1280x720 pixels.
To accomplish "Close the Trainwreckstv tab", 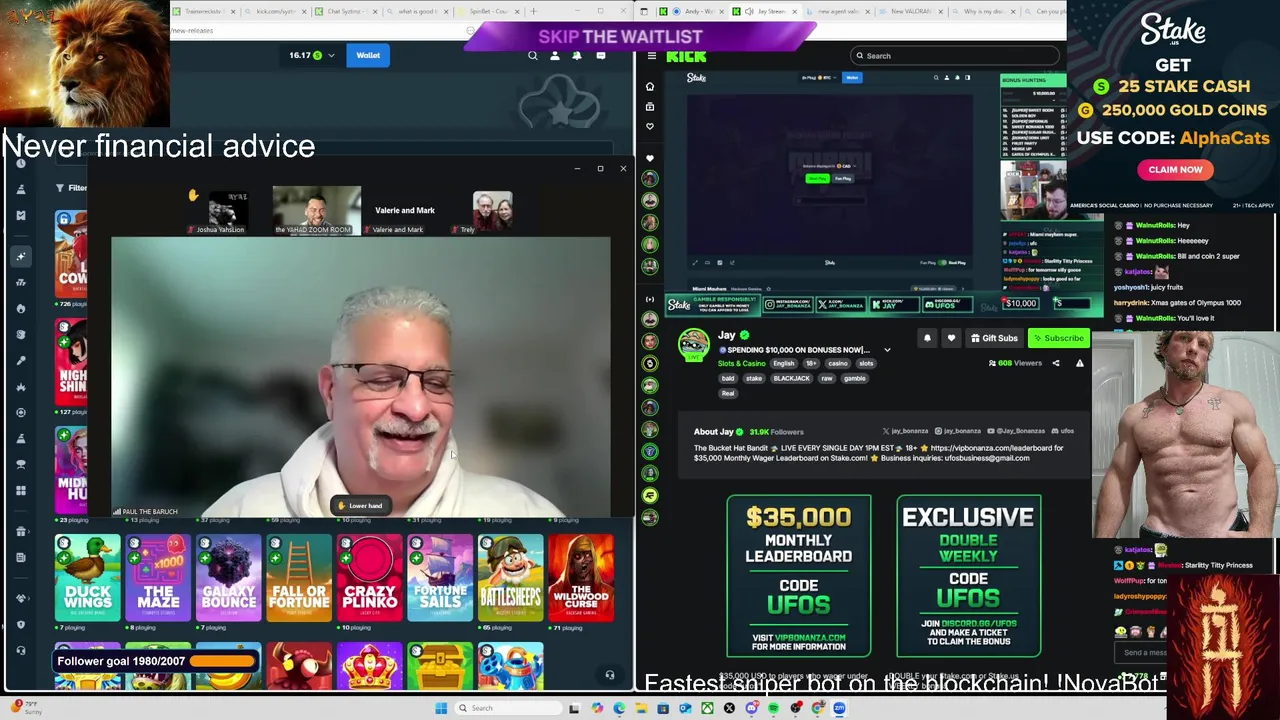I will coord(233,11).
